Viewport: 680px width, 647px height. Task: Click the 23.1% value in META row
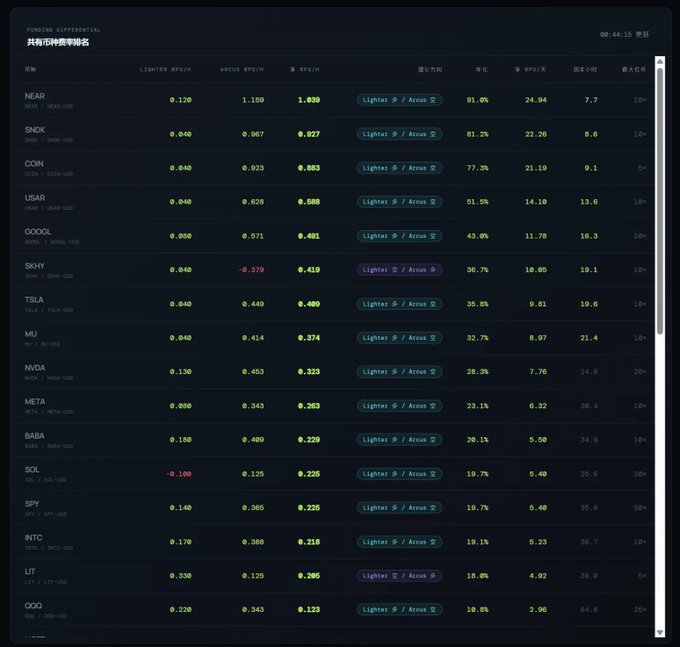click(477, 406)
